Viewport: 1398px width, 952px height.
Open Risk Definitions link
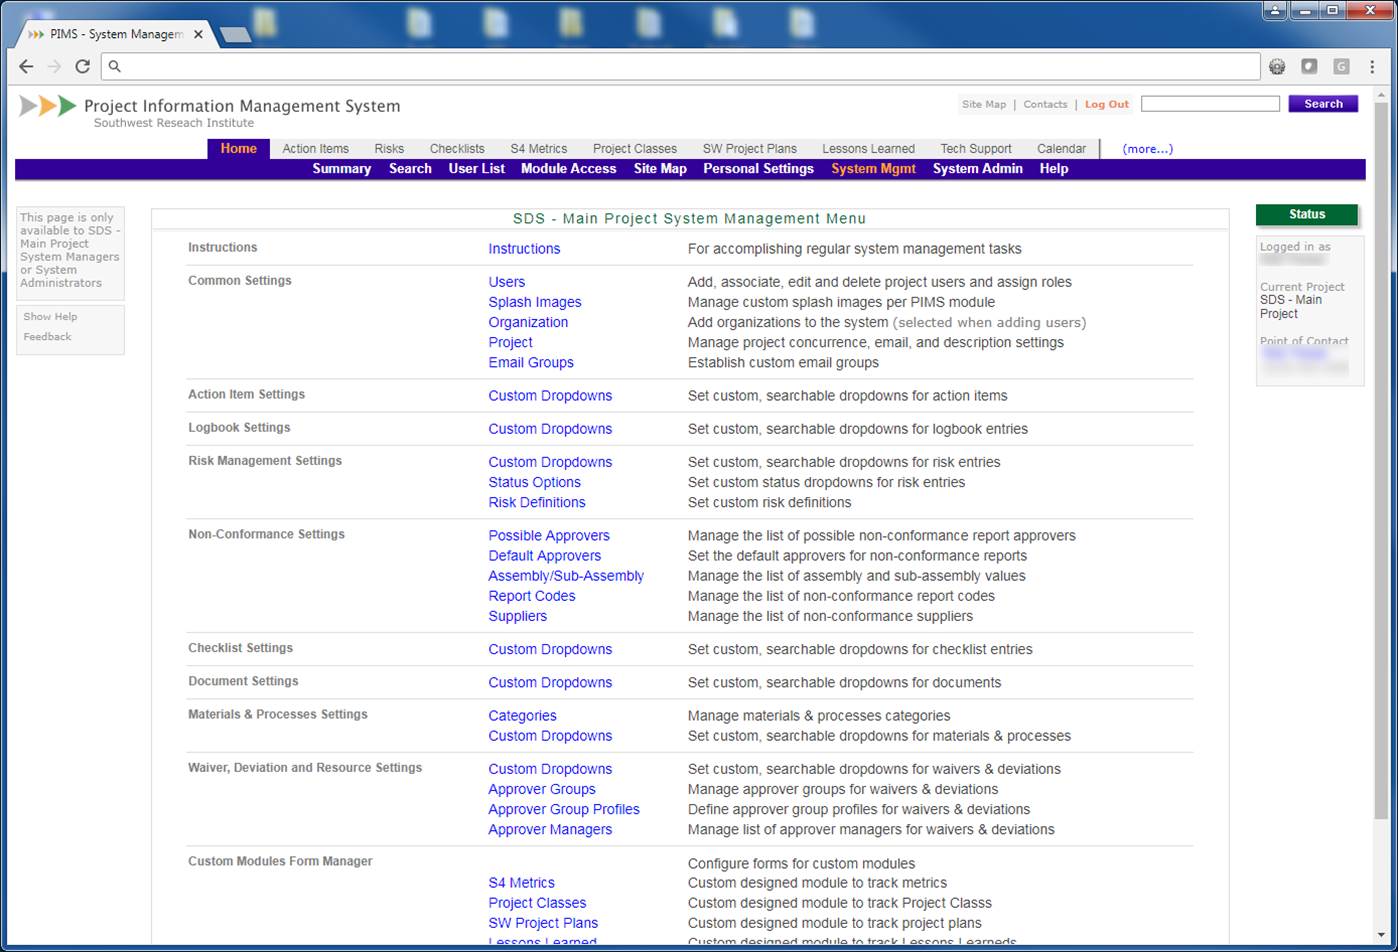(x=536, y=502)
